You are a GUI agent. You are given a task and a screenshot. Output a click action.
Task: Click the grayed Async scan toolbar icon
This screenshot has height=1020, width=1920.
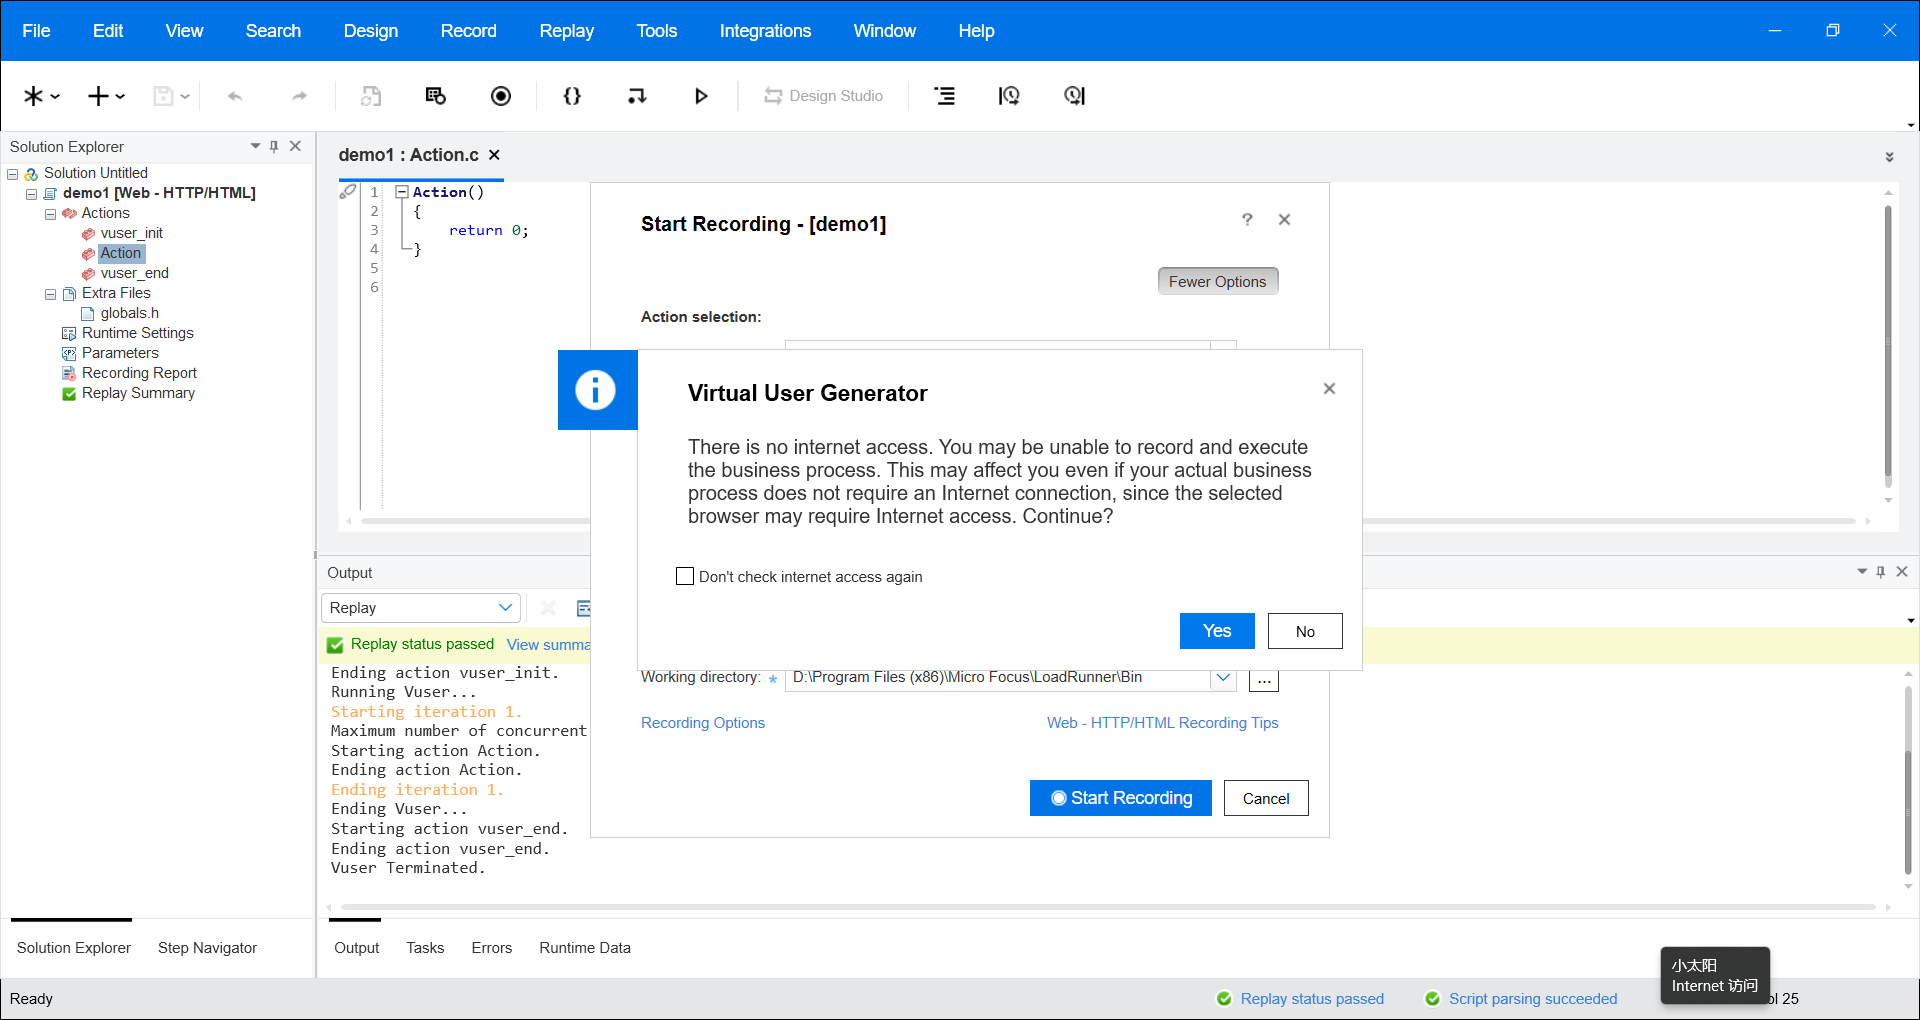pos(371,96)
